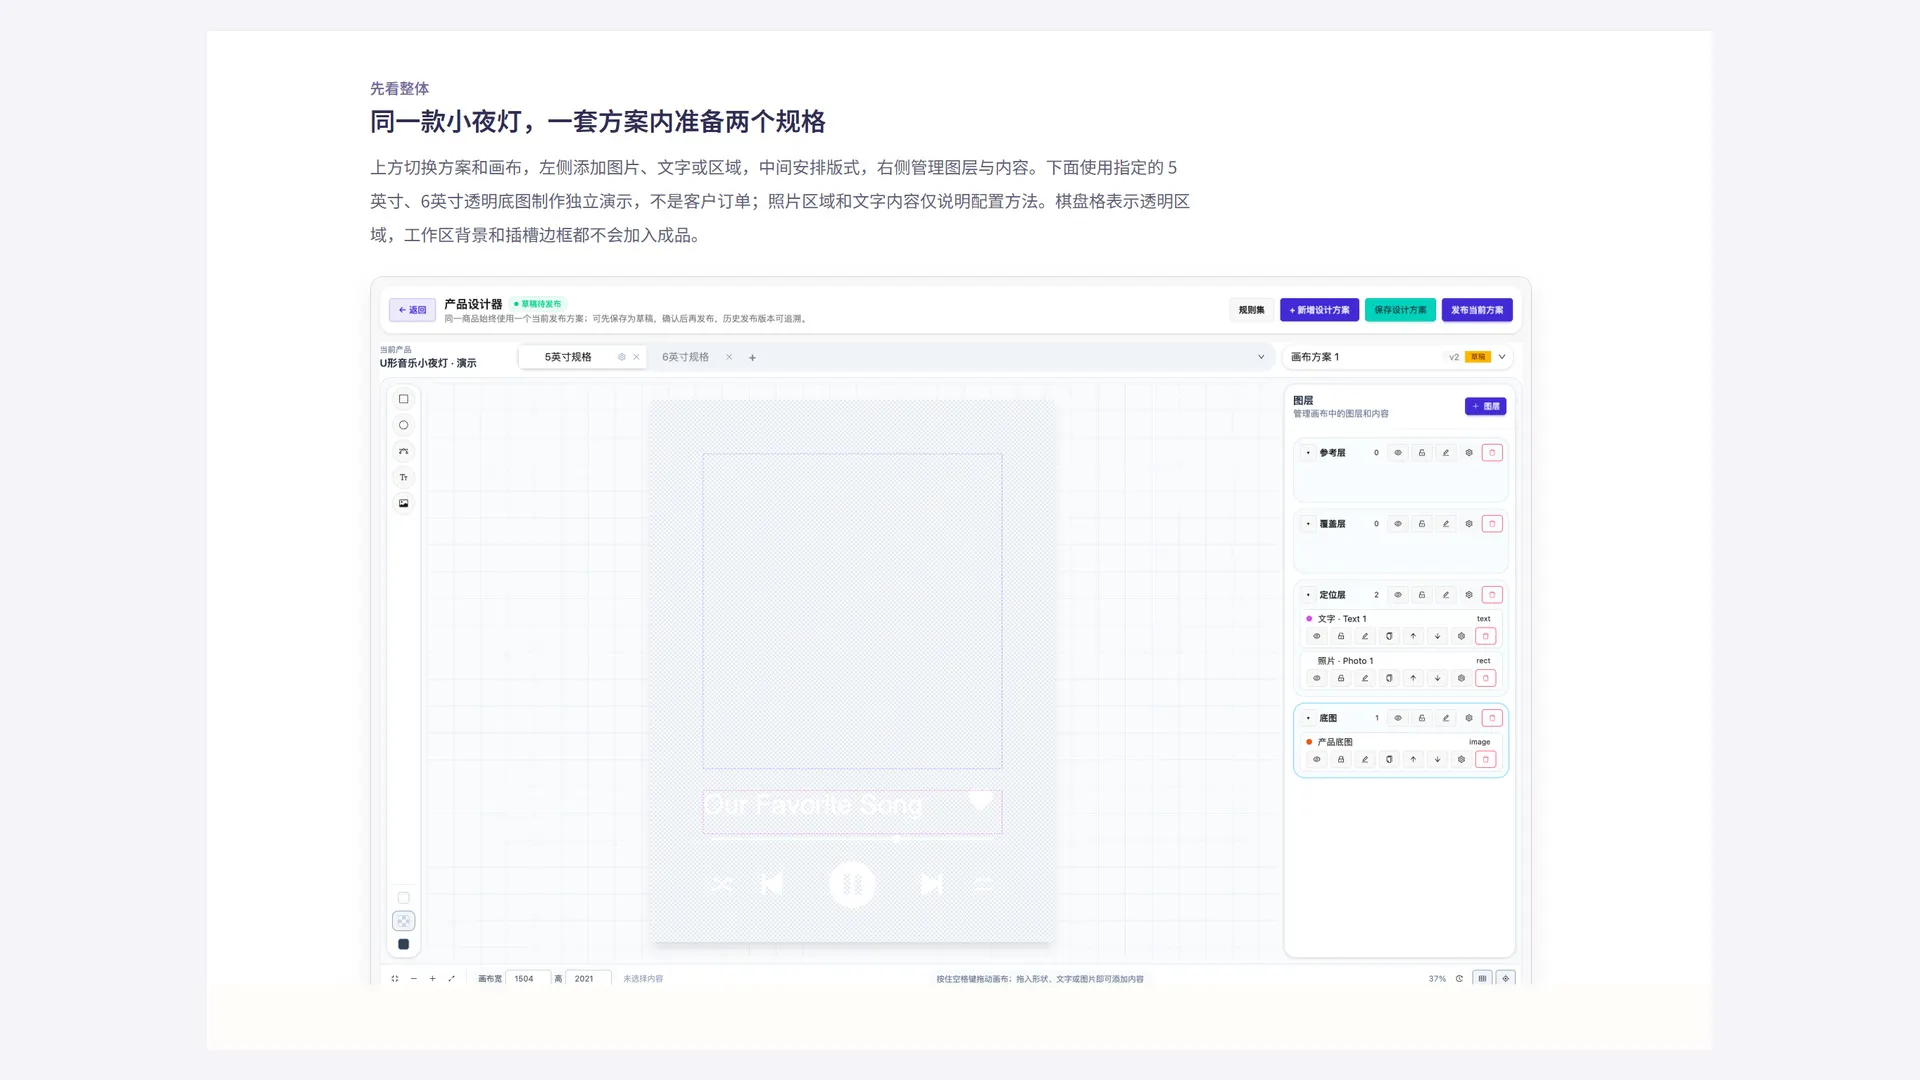Viewport: 1920px width, 1080px height.
Task: Zoom in the canvas with plus icon
Action: pyautogui.click(x=432, y=979)
